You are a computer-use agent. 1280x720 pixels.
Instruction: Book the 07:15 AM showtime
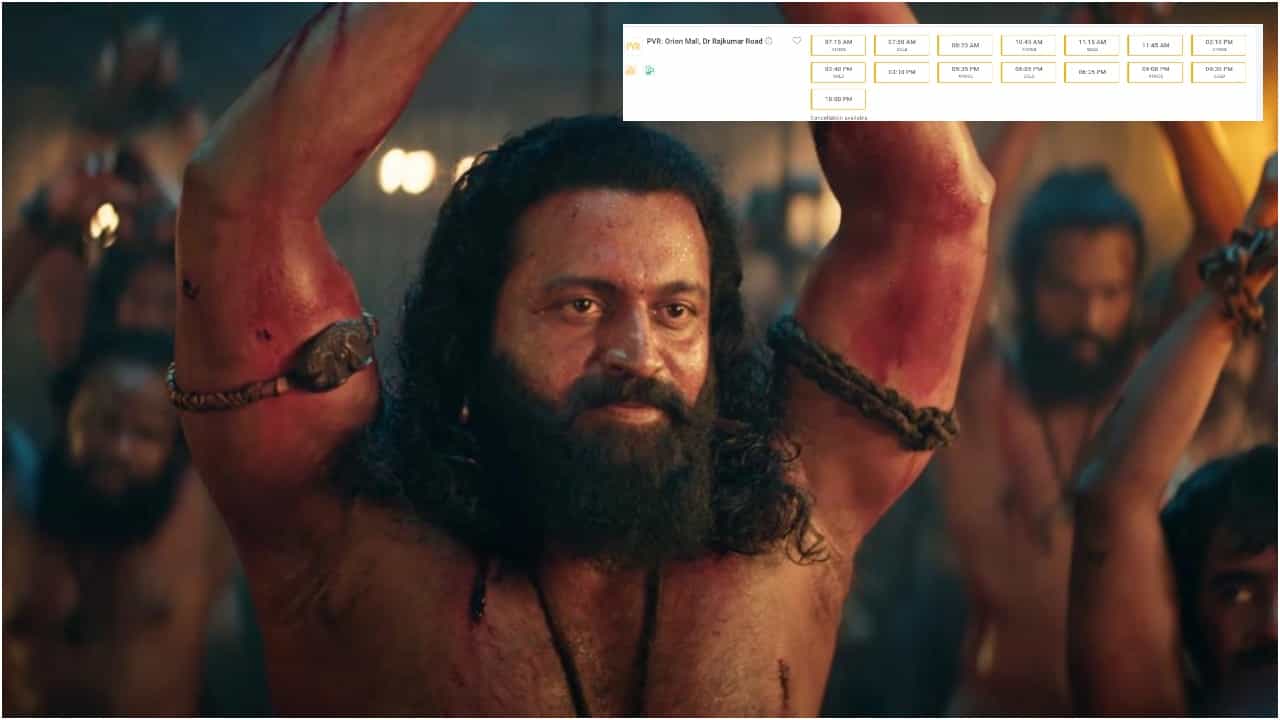838,45
